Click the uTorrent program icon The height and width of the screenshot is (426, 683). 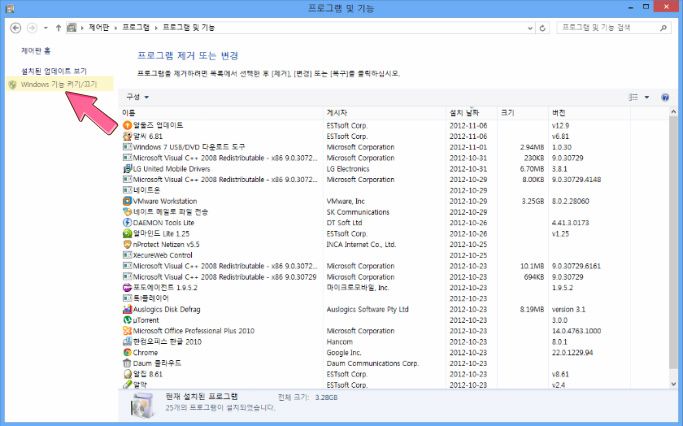coord(127,320)
